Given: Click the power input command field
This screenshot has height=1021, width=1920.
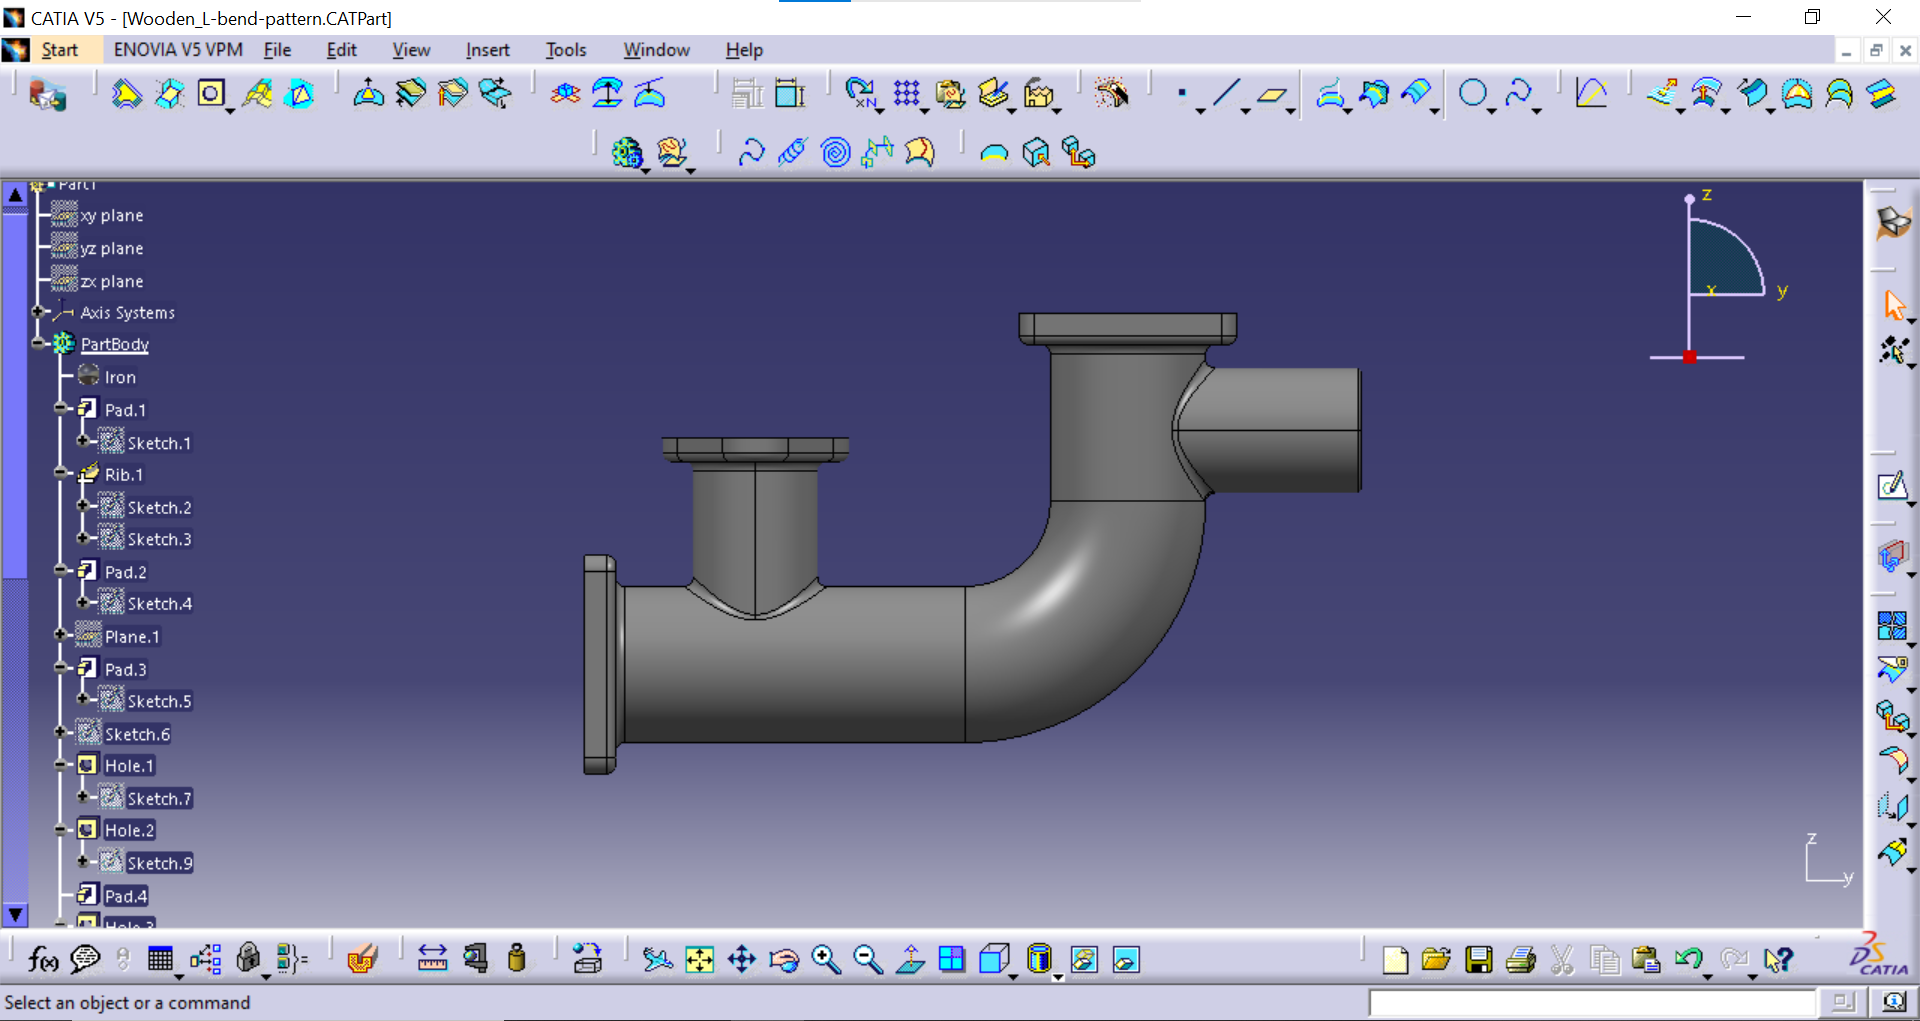Looking at the screenshot, I should tap(1592, 1002).
